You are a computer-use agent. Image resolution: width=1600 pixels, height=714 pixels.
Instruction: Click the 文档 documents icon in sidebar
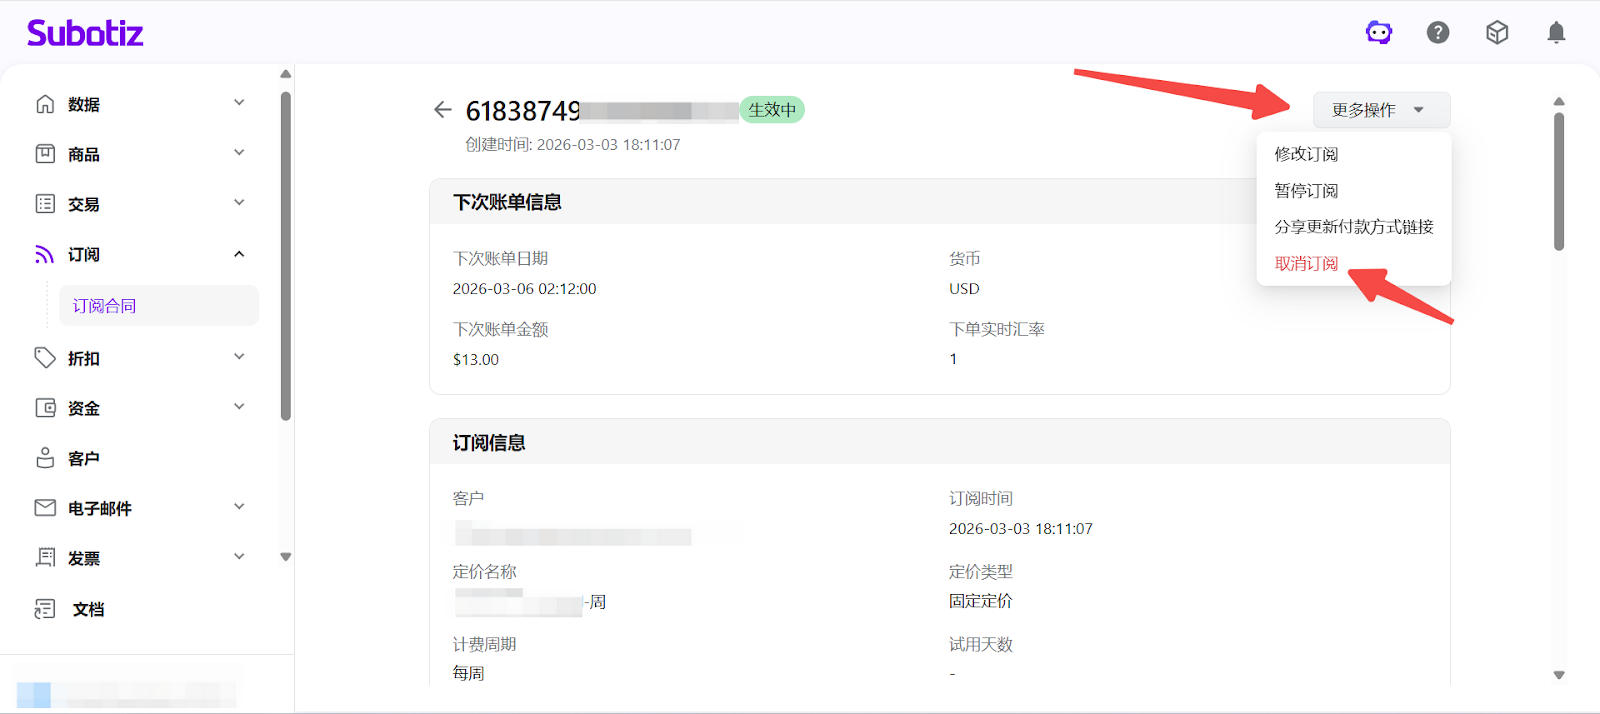[x=45, y=609]
